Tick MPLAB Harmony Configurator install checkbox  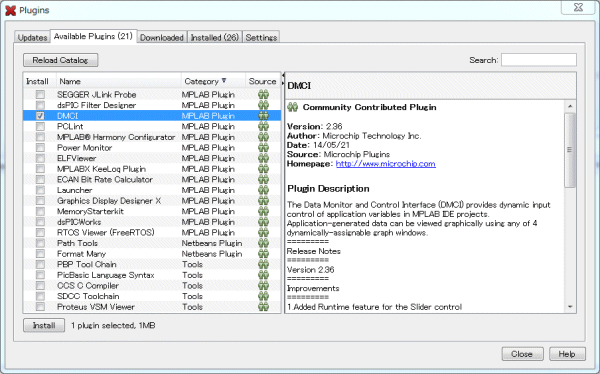pyautogui.click(x=40, y=137)
